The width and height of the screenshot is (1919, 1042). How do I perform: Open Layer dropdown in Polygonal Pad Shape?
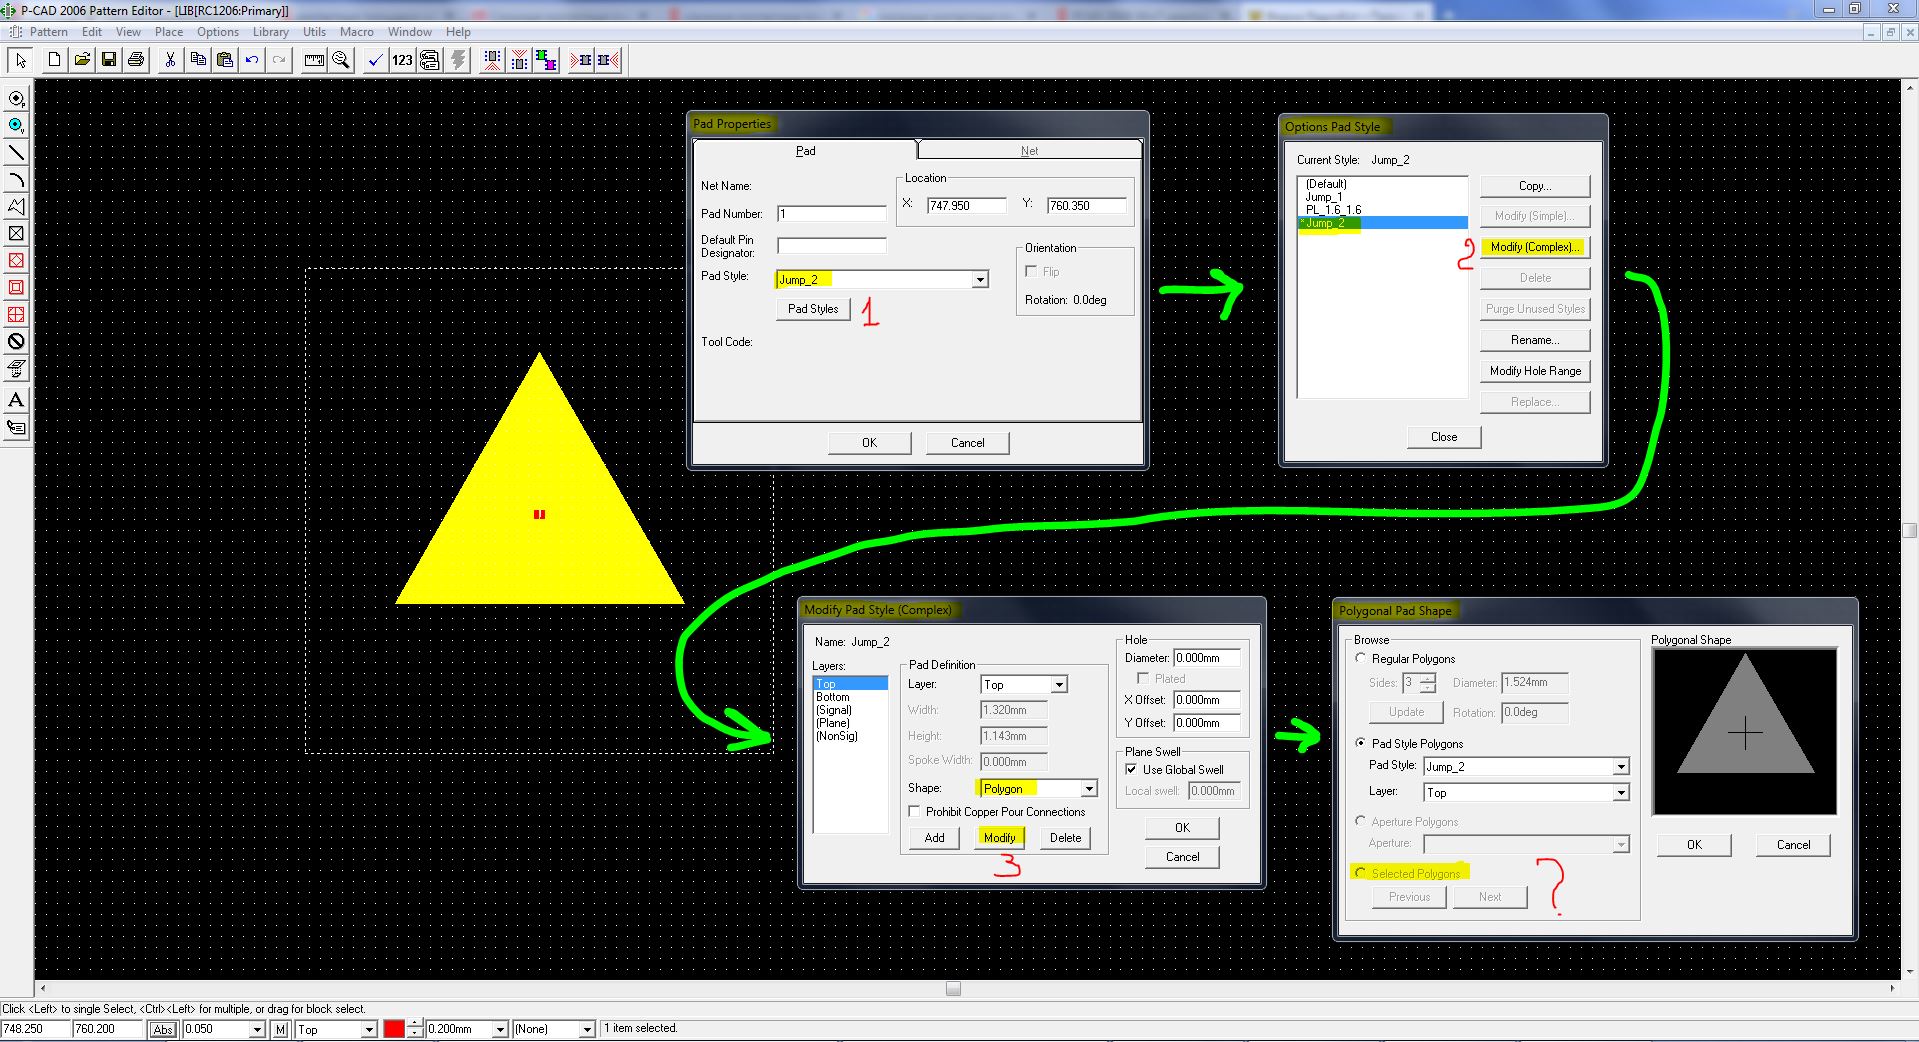coord(1621,793)
